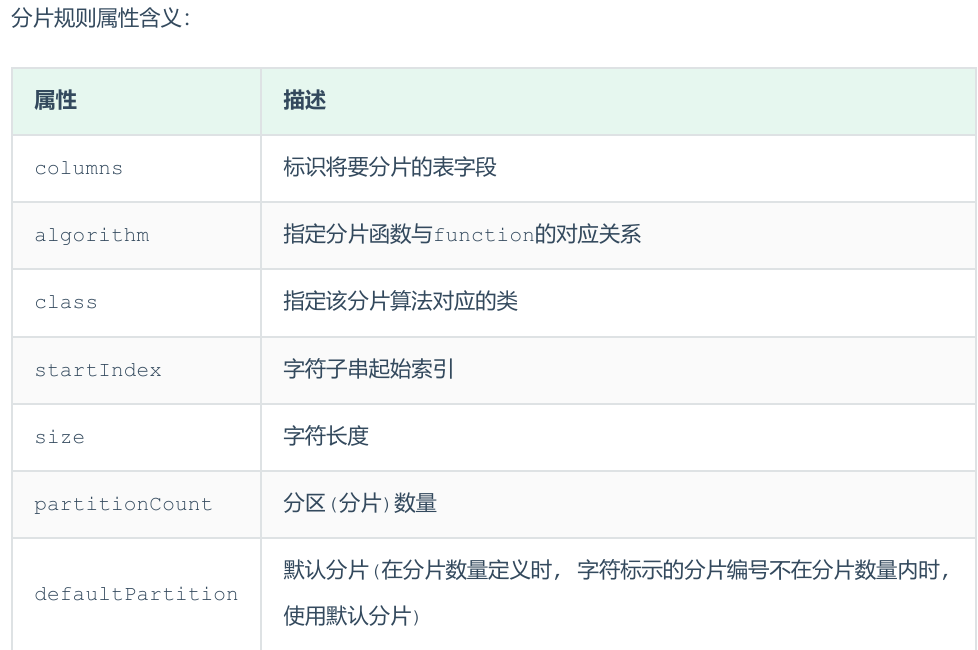This screenshot has height=650, width=978.
Task: Click the description 标识将要分片的表字段
Action: pos(390,168)
